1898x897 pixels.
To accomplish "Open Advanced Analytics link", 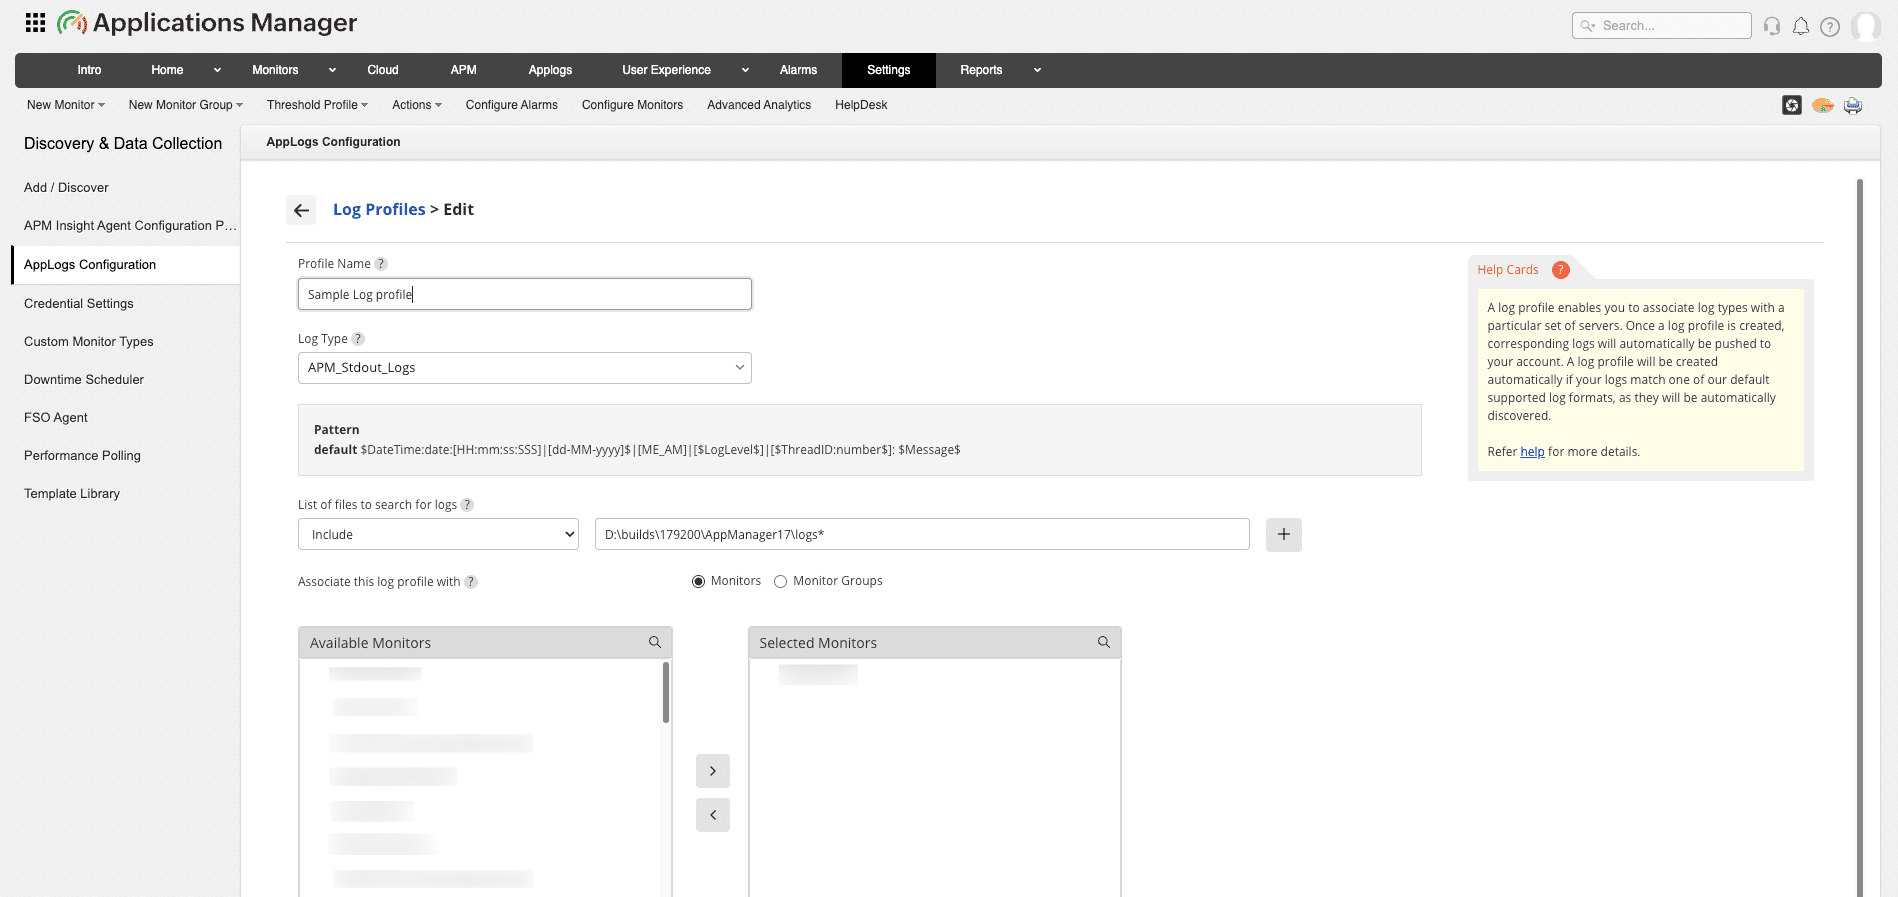I will coord(759,105).
